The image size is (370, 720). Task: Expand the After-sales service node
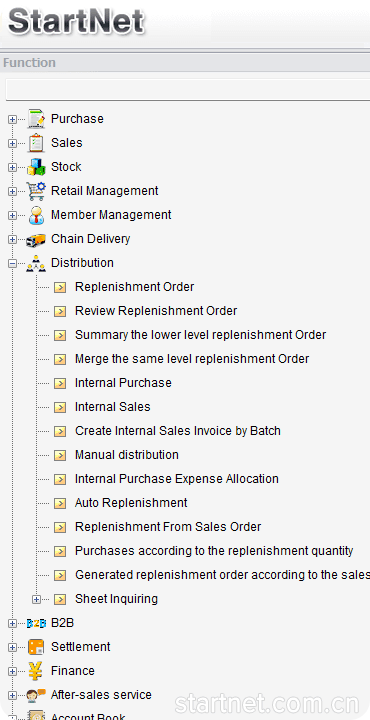tap(12, 695)
